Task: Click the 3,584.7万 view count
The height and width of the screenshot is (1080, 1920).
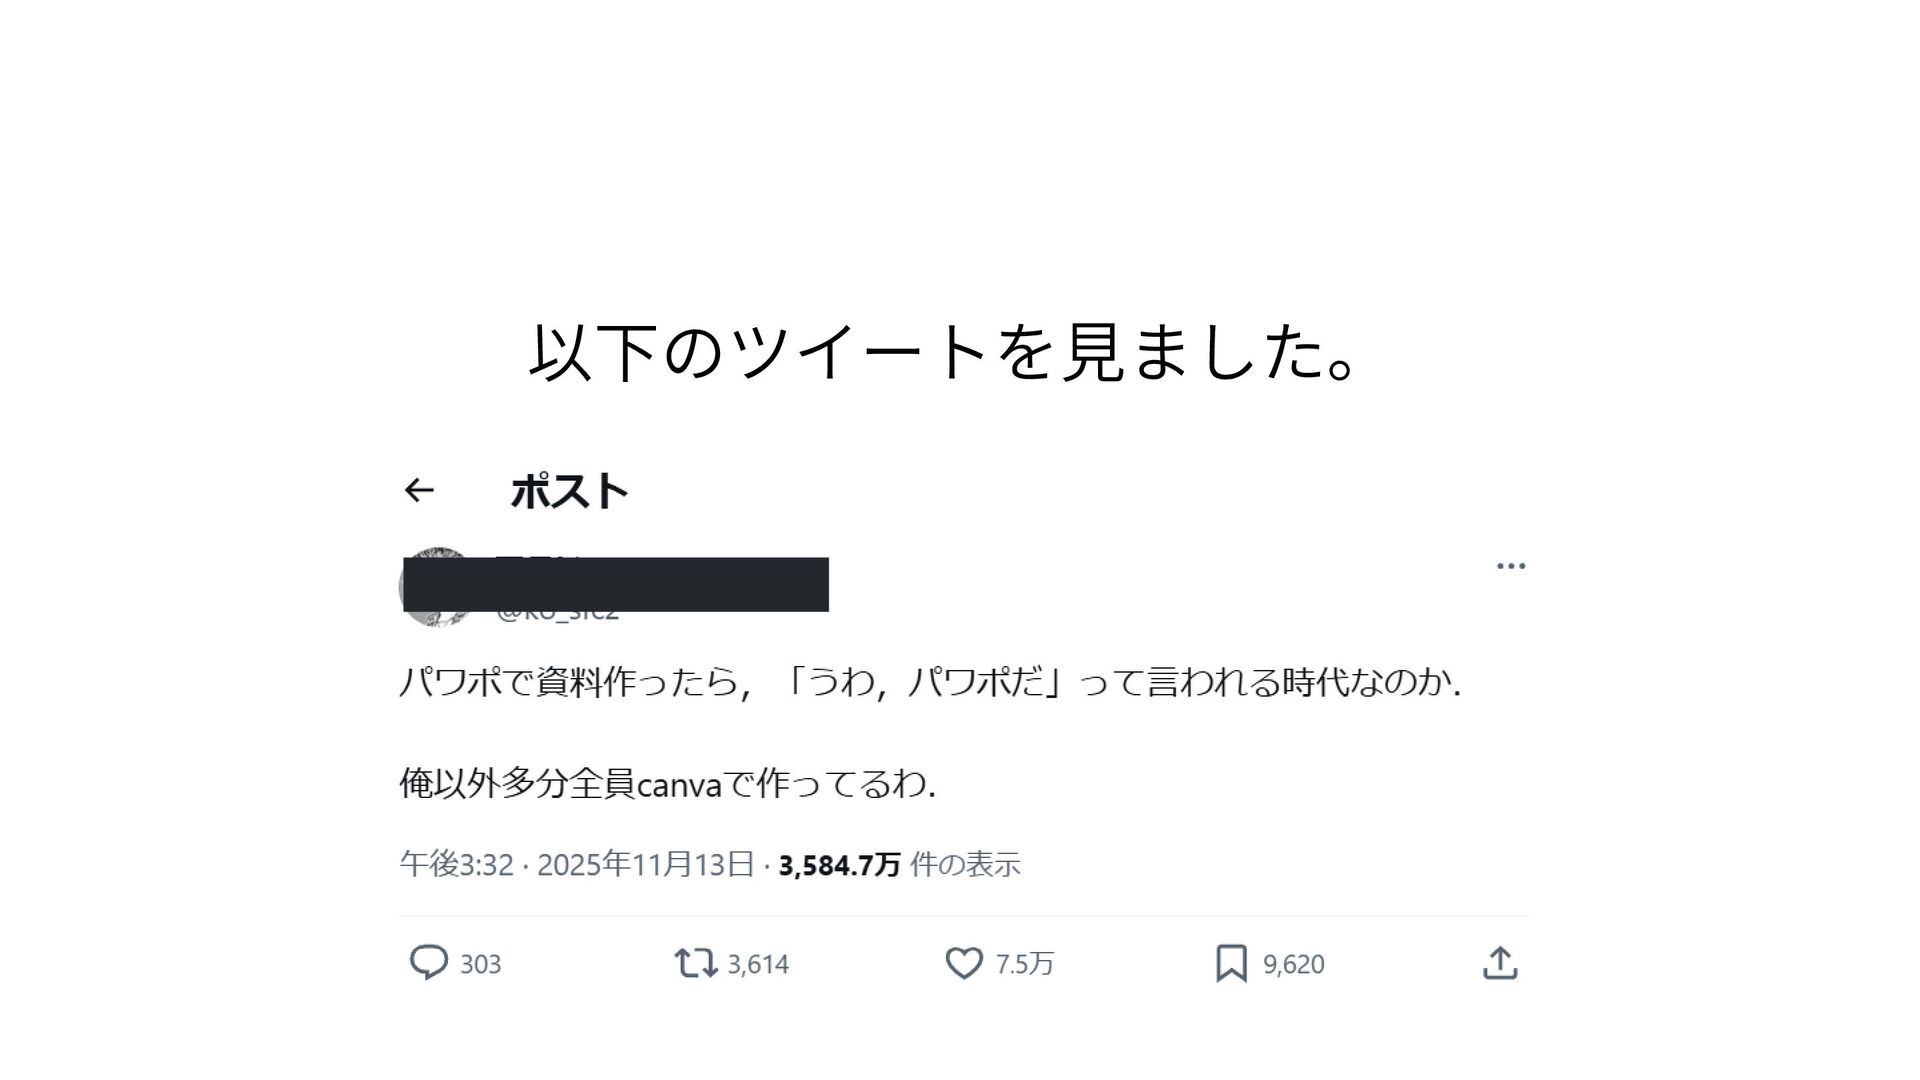Action: pyautogui.click(x=839, y=865)
